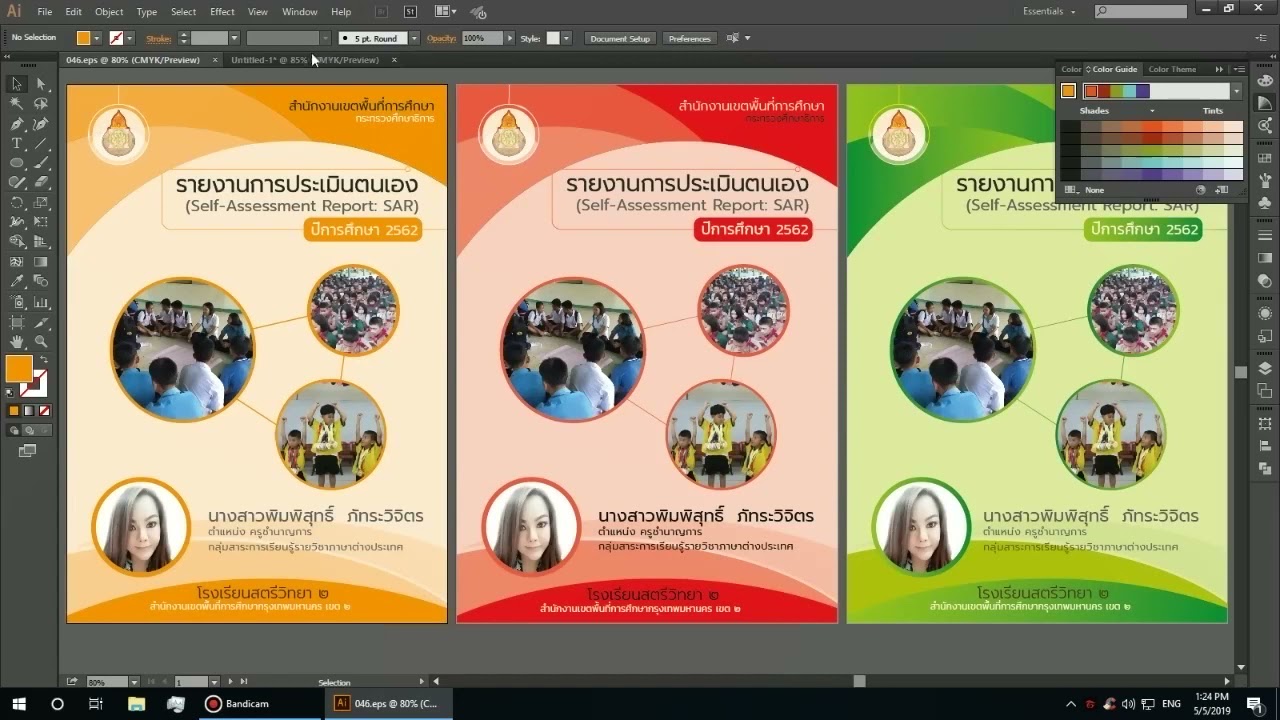Open the Object menu
This screenshot has width=1280, height=720.
point(109,12)
